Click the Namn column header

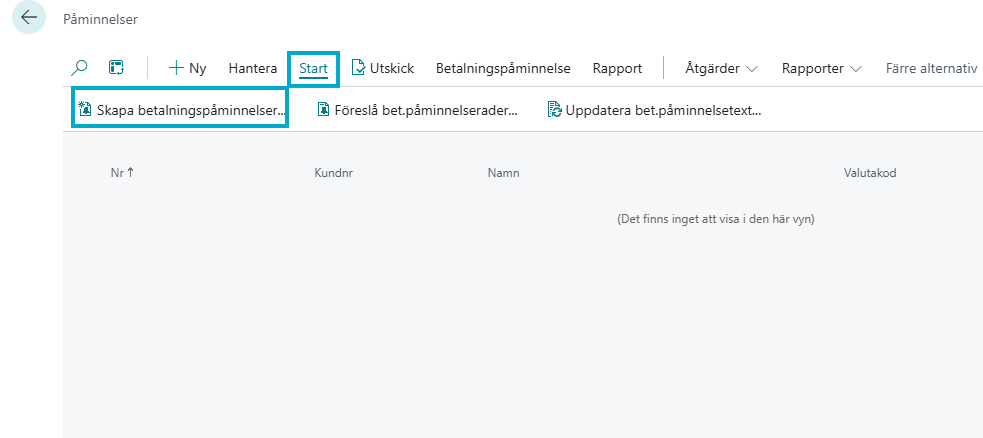[503, 173]
